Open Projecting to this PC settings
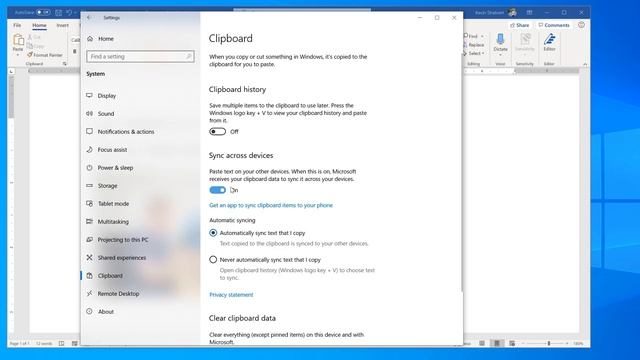 click(117, 240)
